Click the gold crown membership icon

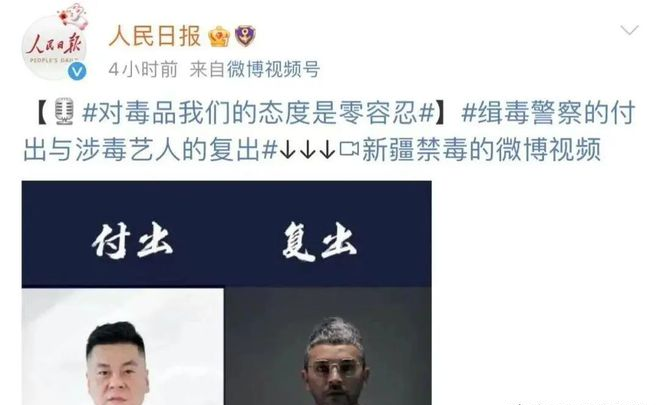(x=219, y=36)
